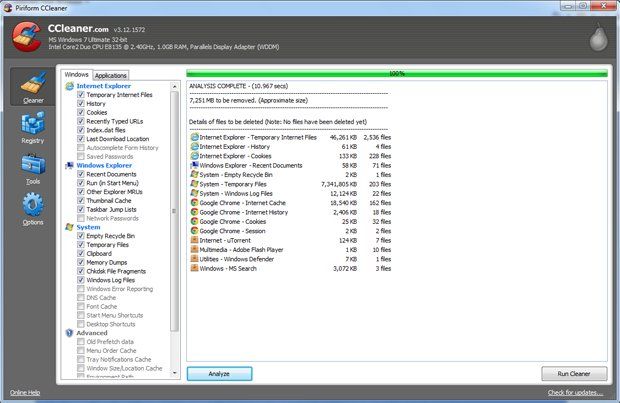The width and height of the screenshot is (620, 403).
Task: Click the Windows Explorer category icon
Action: 70,165
